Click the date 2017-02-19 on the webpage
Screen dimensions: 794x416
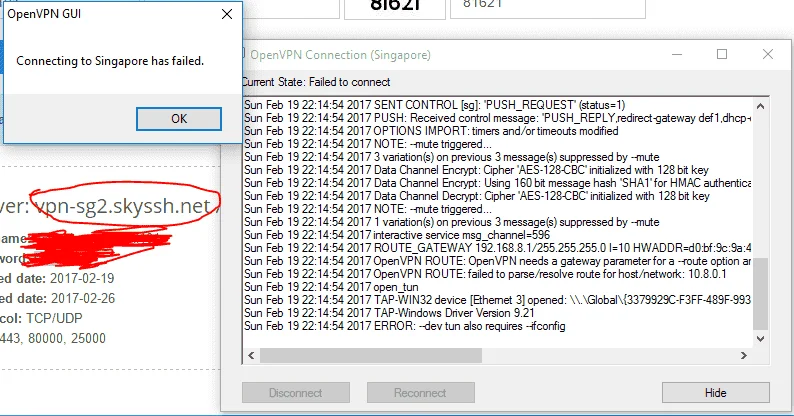[82, 278]
